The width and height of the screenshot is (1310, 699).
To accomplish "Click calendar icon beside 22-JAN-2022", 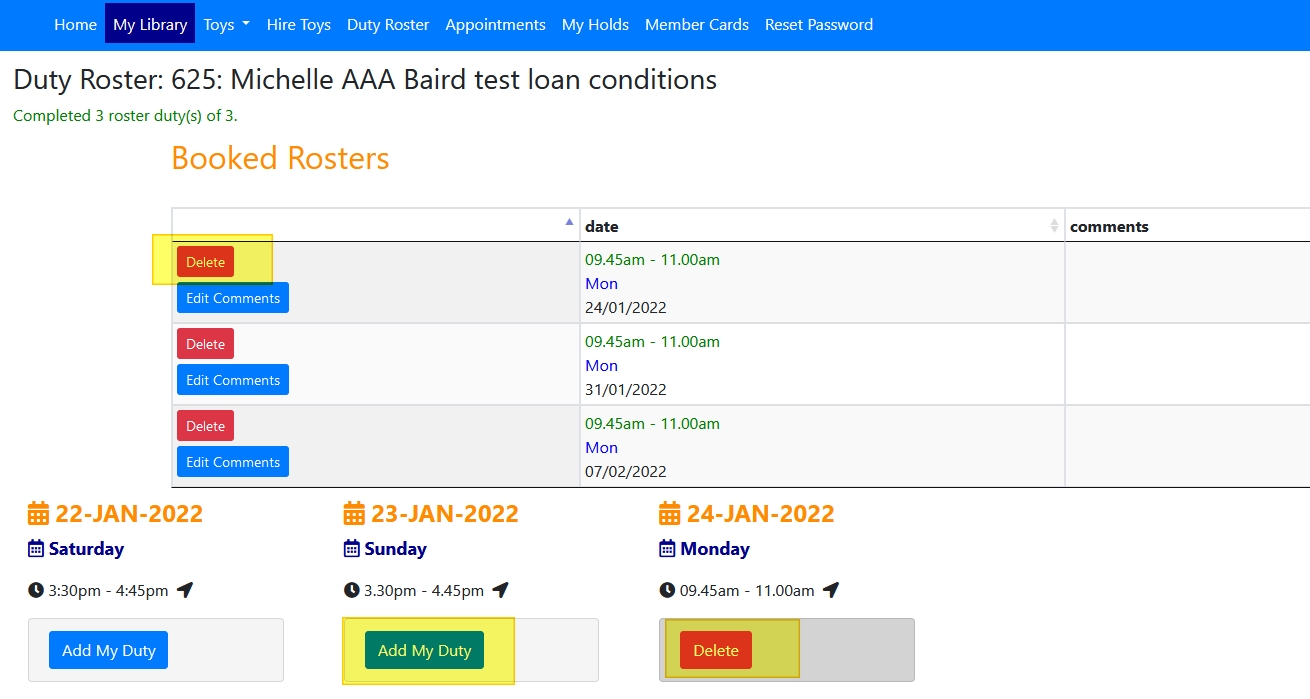I will [38, 514].
